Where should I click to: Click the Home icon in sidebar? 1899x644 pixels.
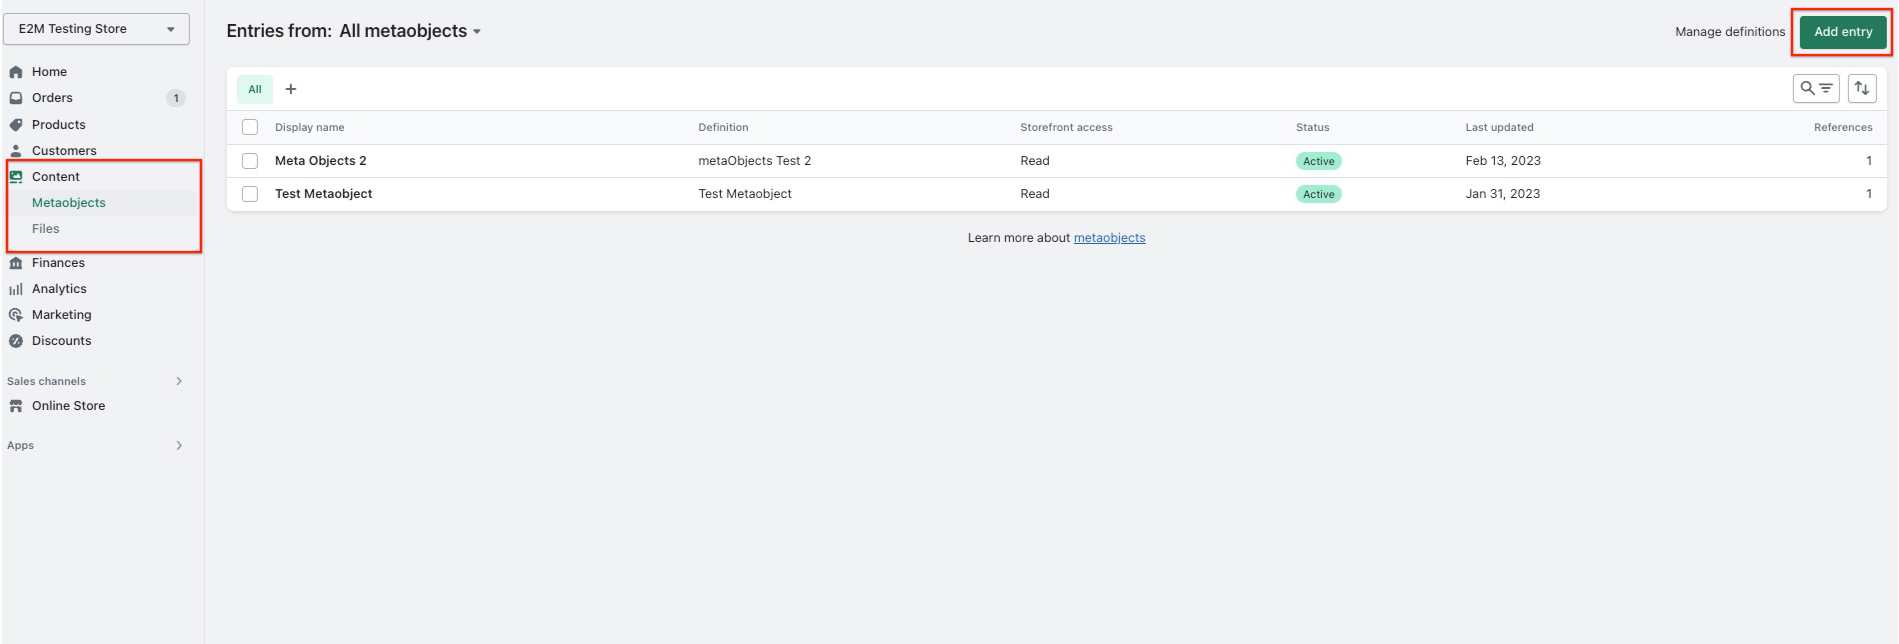click(16, 72)
